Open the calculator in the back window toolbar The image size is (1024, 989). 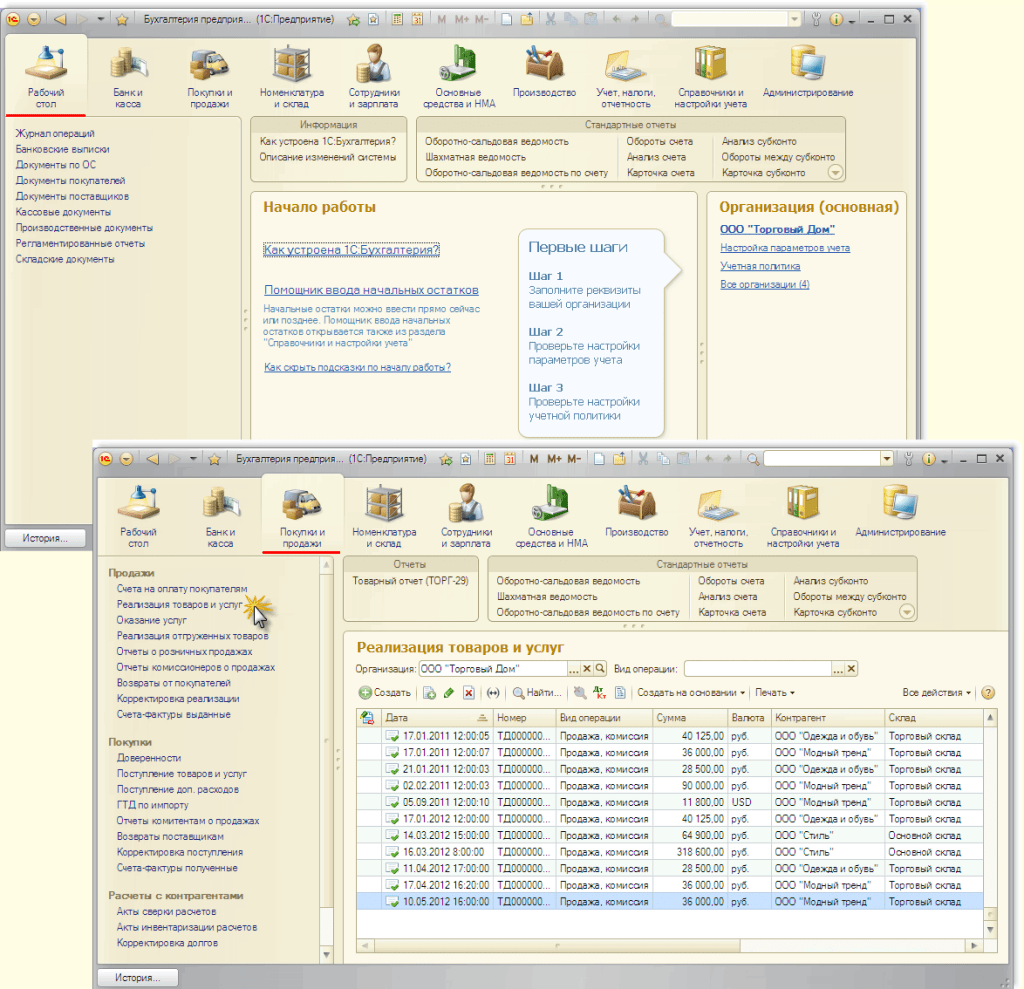pyautogui.click(x=397, y=19)
